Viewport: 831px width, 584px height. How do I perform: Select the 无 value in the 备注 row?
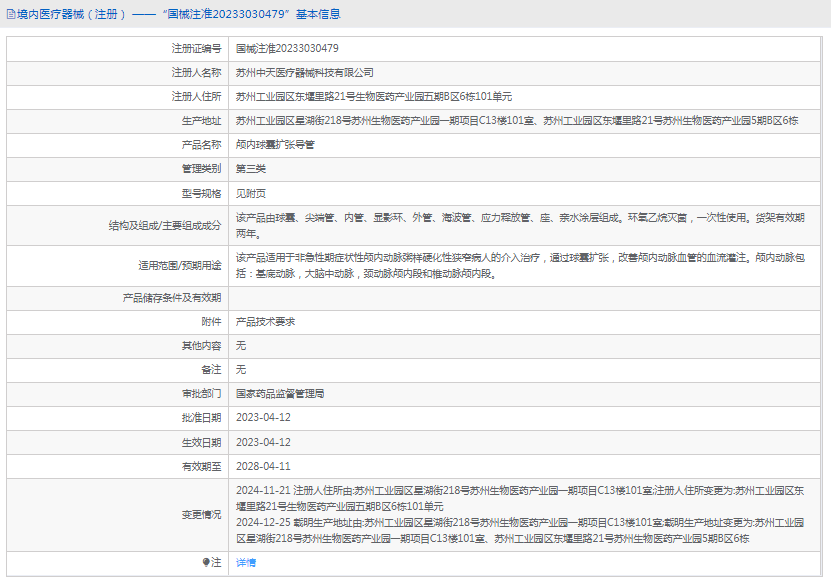click(x=241, y=369)
